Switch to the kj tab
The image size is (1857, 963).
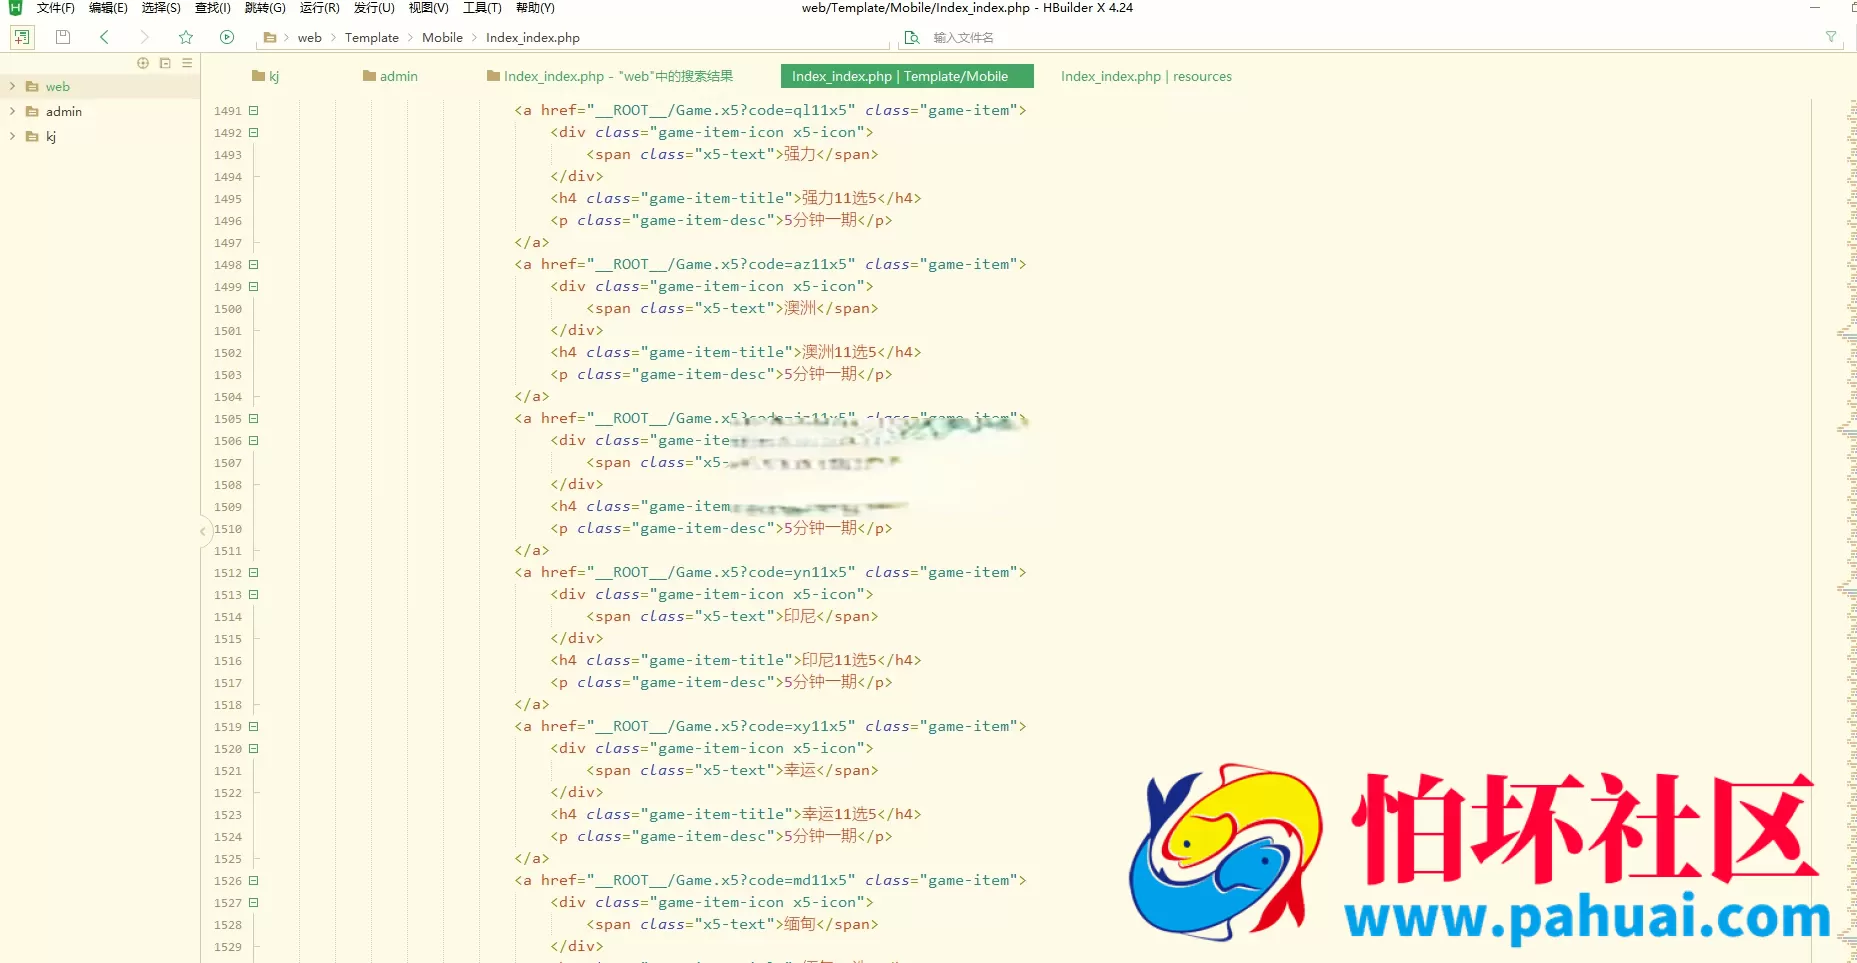[266, 76]
